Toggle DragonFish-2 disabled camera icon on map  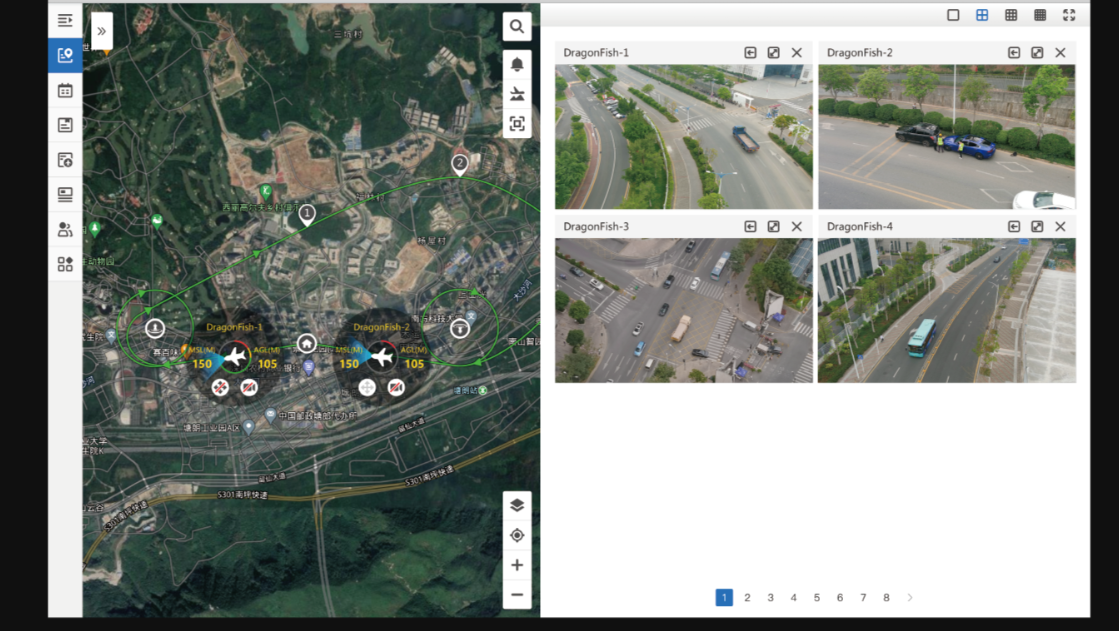click(x=396, y=387)
